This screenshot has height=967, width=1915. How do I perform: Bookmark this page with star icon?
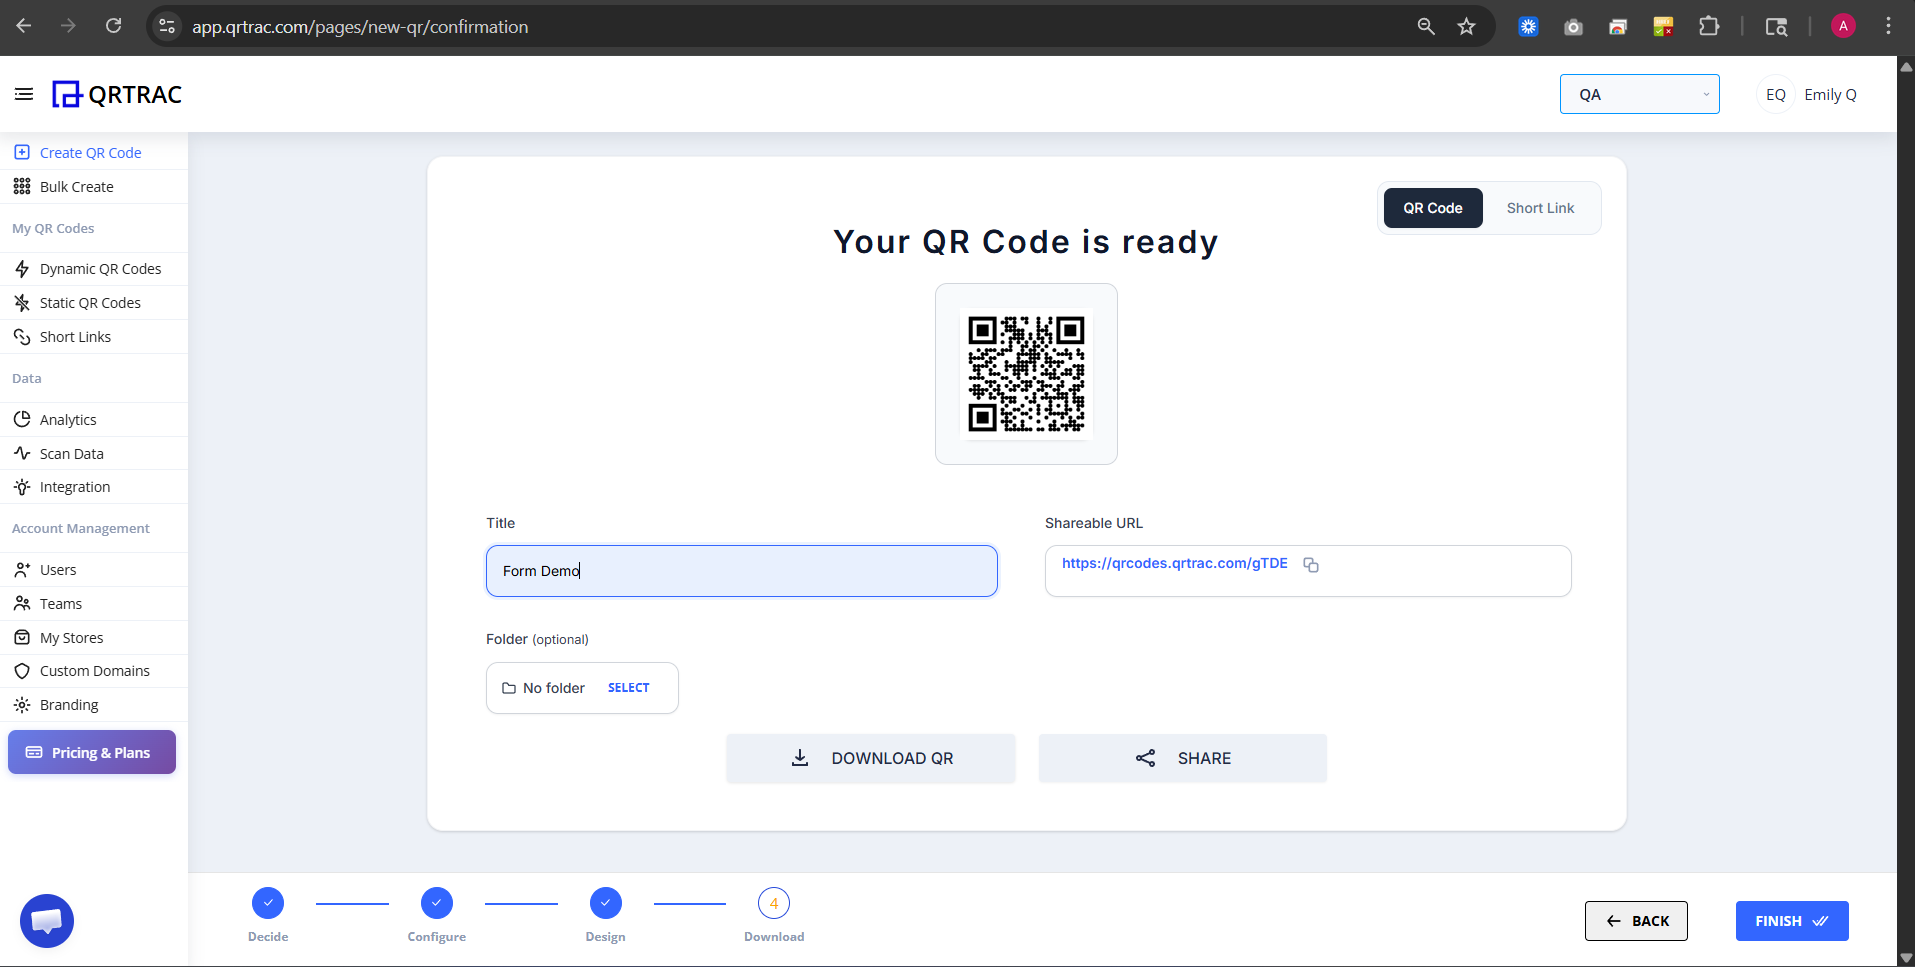pyautogui.click(x=1466, y=27)
